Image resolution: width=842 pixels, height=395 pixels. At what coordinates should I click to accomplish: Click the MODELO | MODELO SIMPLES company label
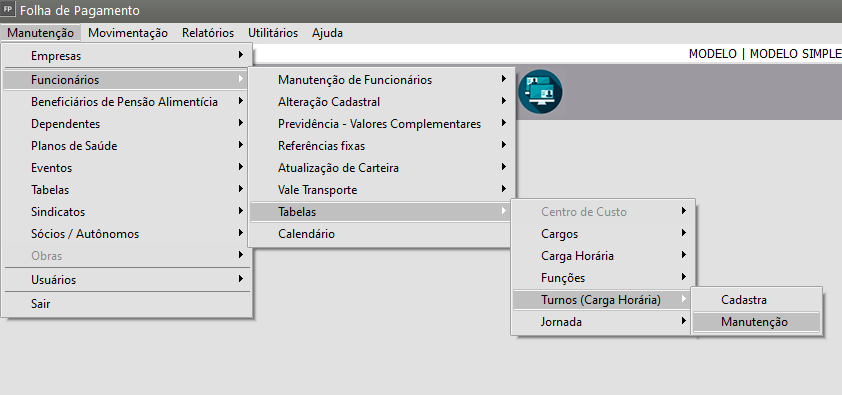point(765,54)
